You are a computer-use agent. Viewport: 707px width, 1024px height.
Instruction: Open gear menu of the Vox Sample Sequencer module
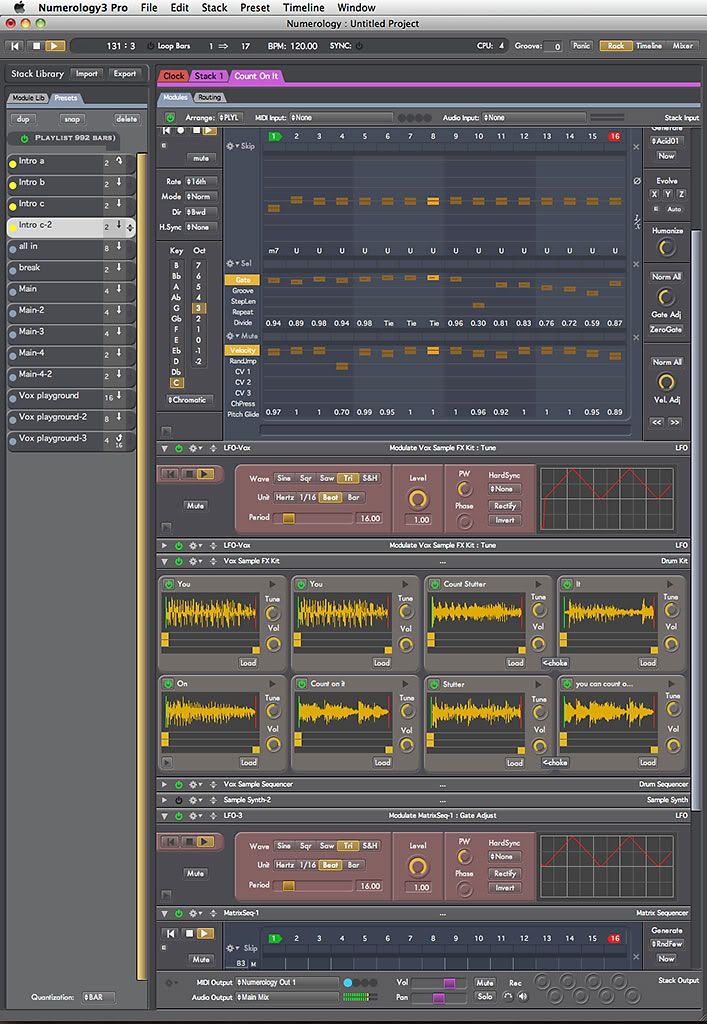pos(195,784)
